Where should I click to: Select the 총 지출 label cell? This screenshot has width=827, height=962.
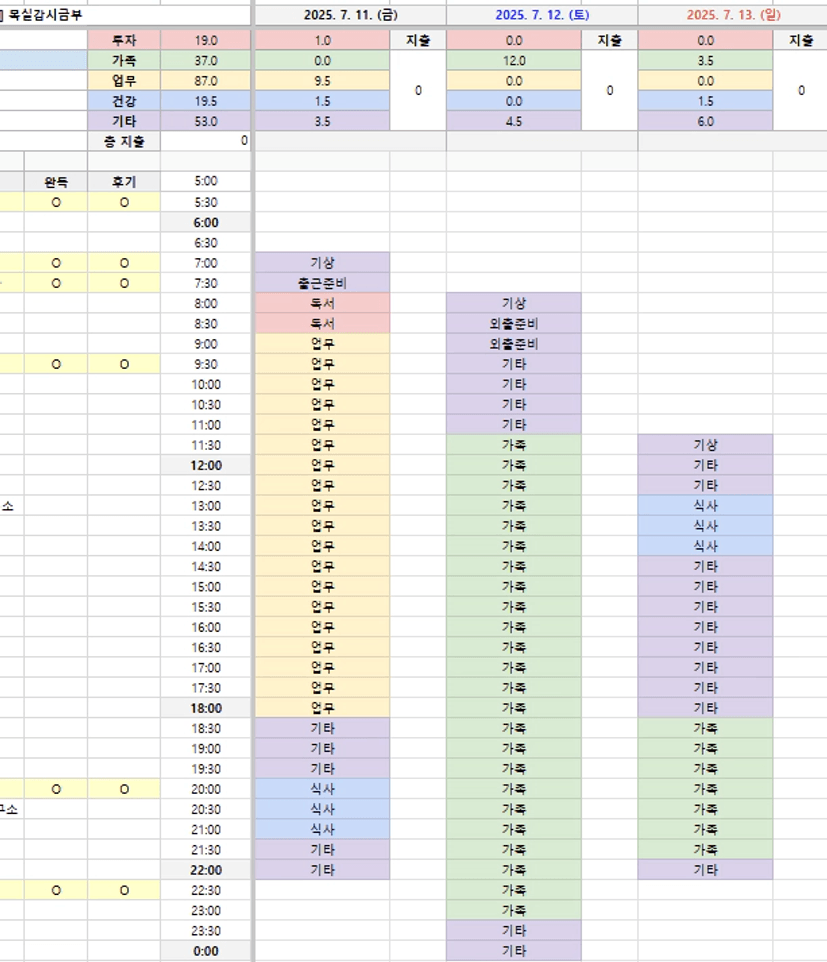[x=124, y=142]
